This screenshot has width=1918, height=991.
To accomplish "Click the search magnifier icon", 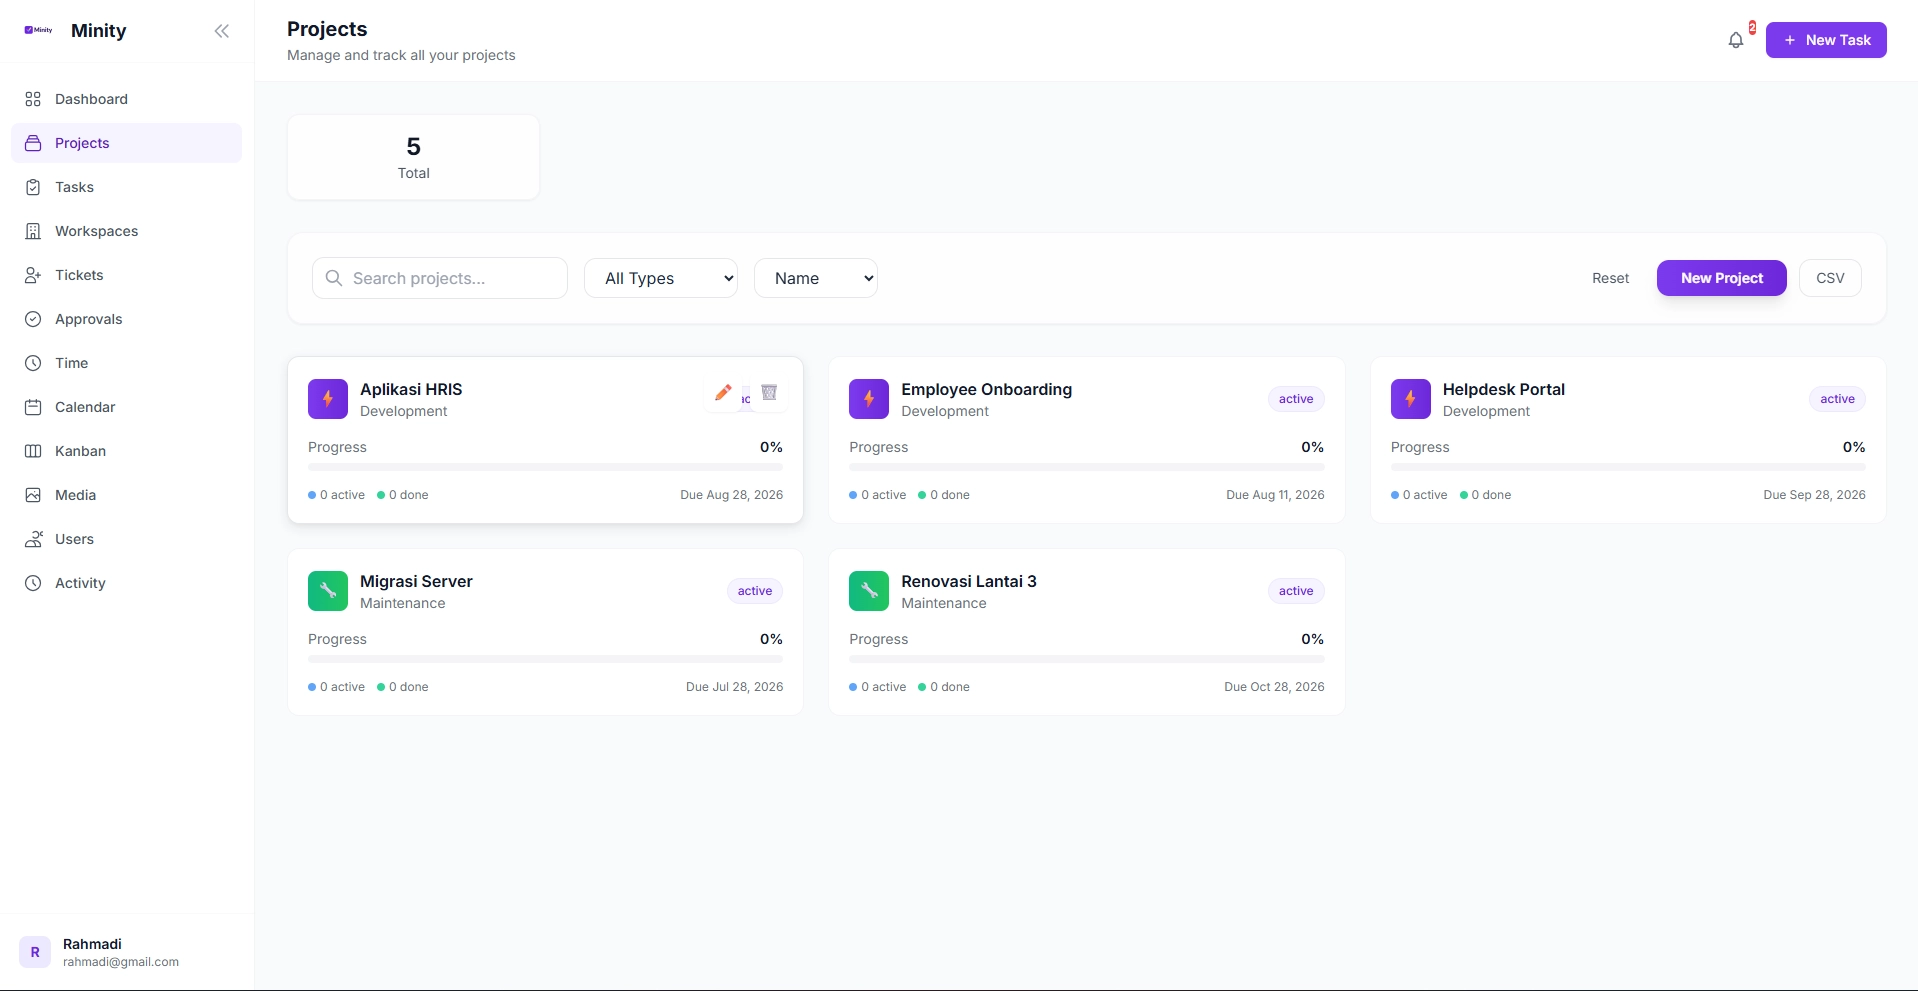I will click(x=334, y=278).
